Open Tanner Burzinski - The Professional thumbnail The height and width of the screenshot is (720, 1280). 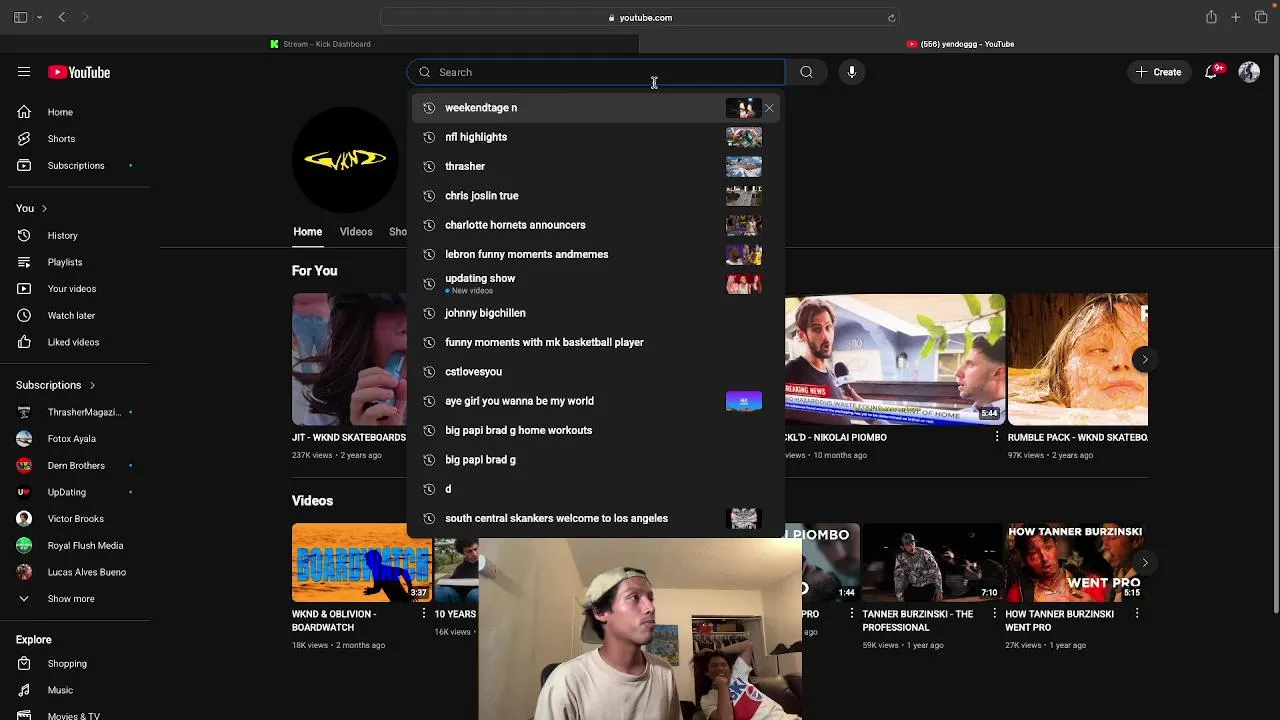tap(931, 562)
